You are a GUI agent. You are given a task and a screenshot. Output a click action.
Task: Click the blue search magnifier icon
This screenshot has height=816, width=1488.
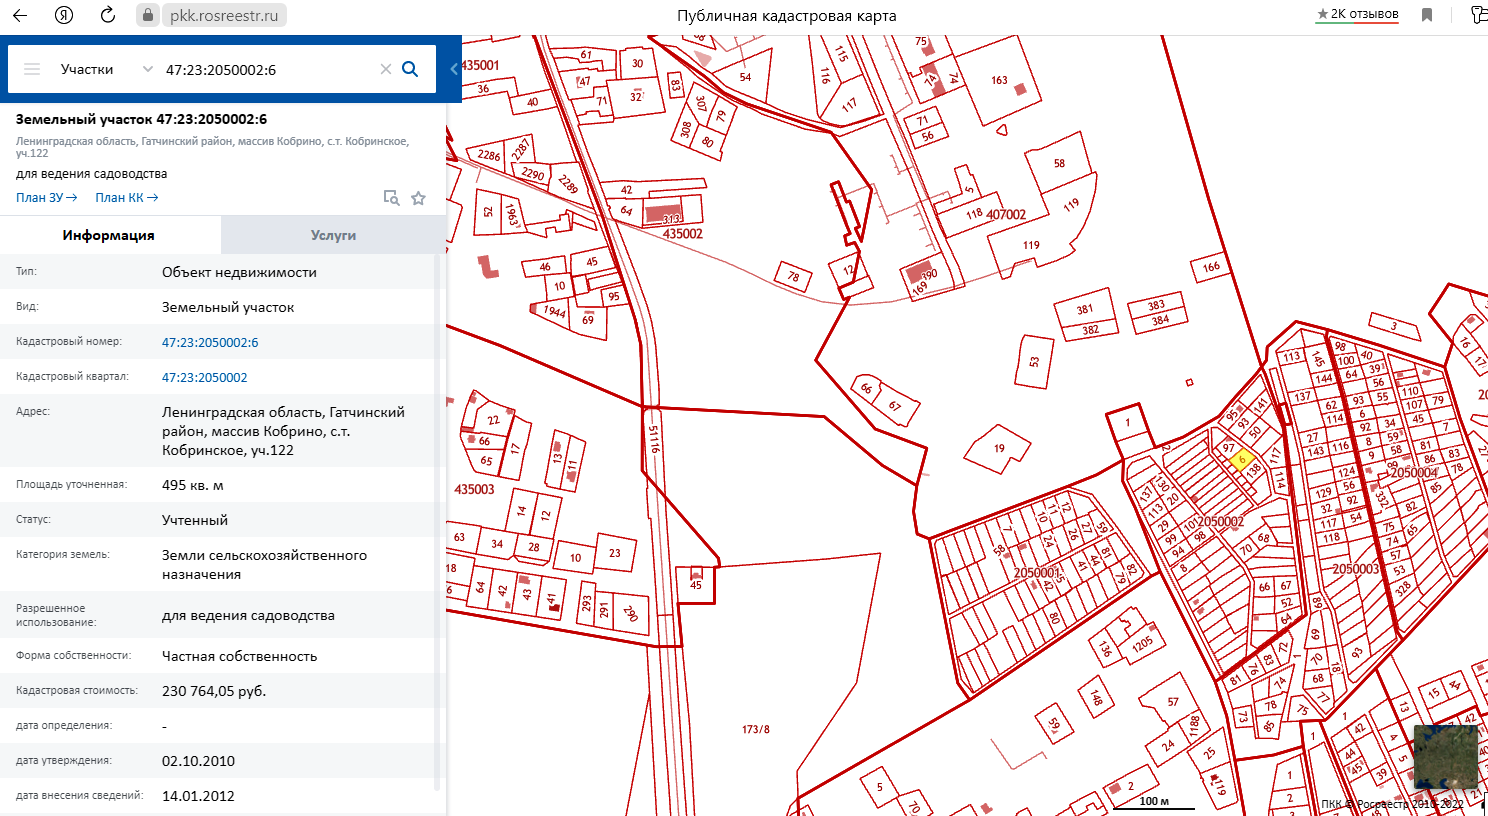[x=410, y=69]
